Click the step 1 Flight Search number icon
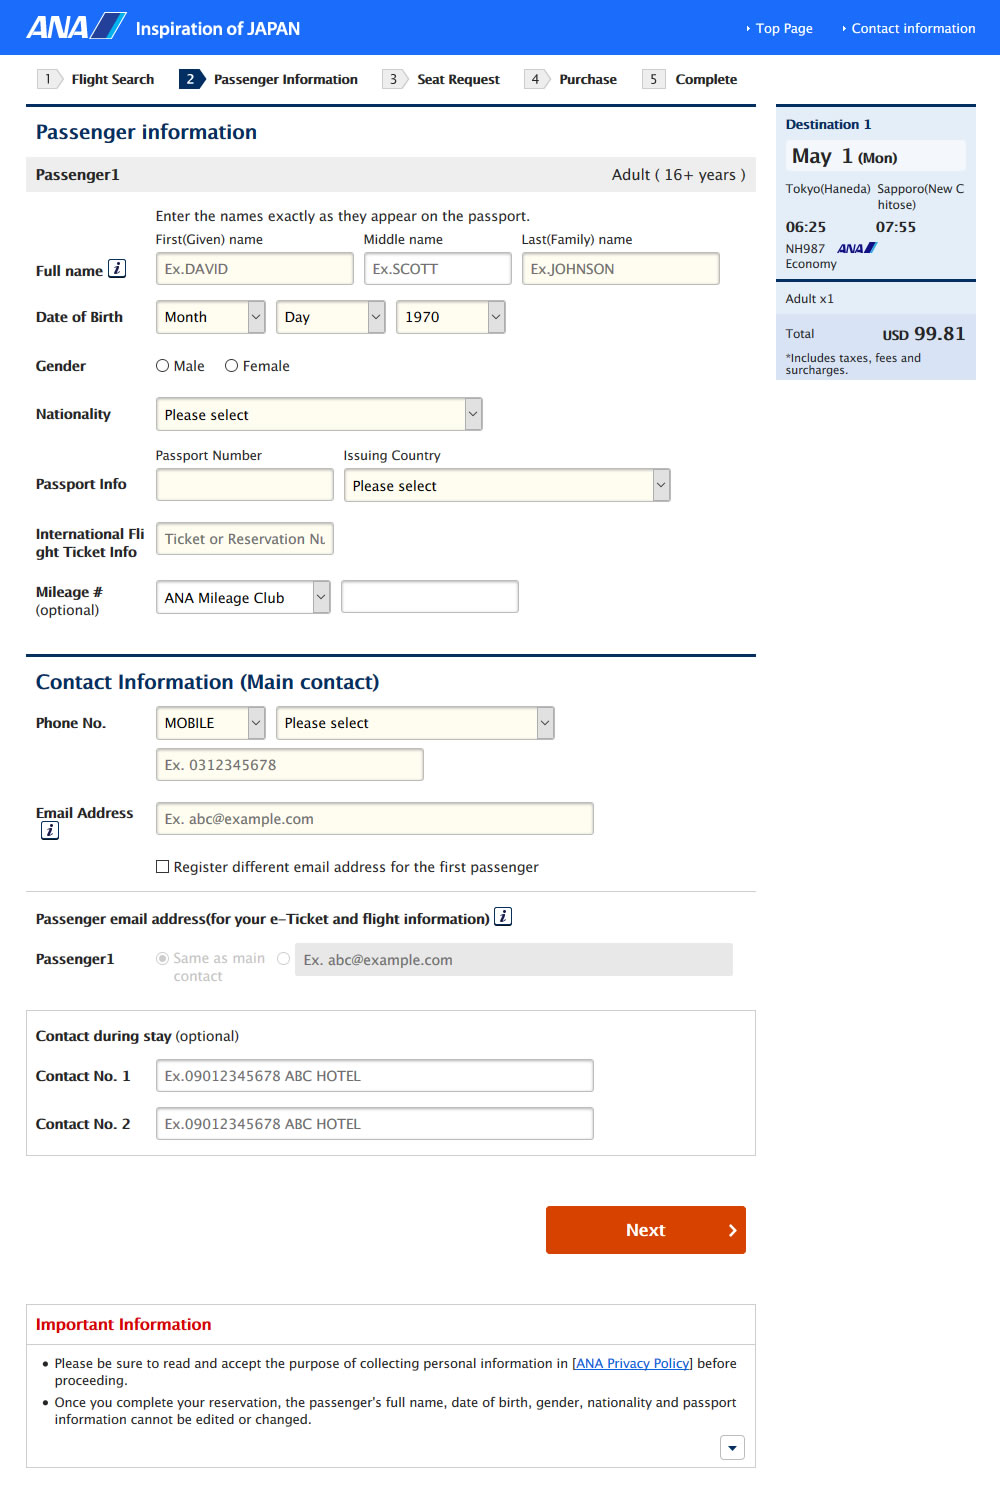The width and height of the screenshot is (1000, 1500). tap(47, 79)
